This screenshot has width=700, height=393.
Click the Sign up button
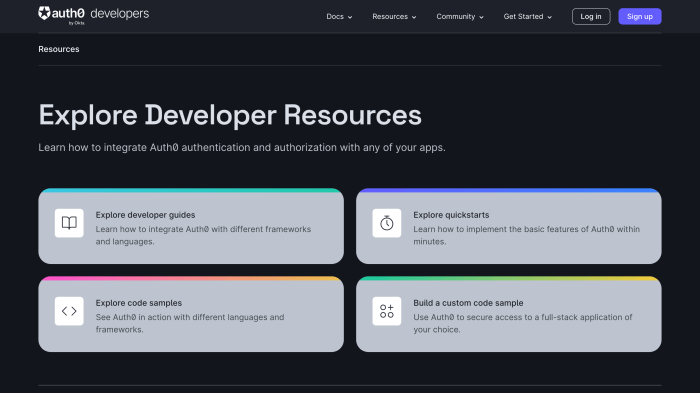pos(640,17)
